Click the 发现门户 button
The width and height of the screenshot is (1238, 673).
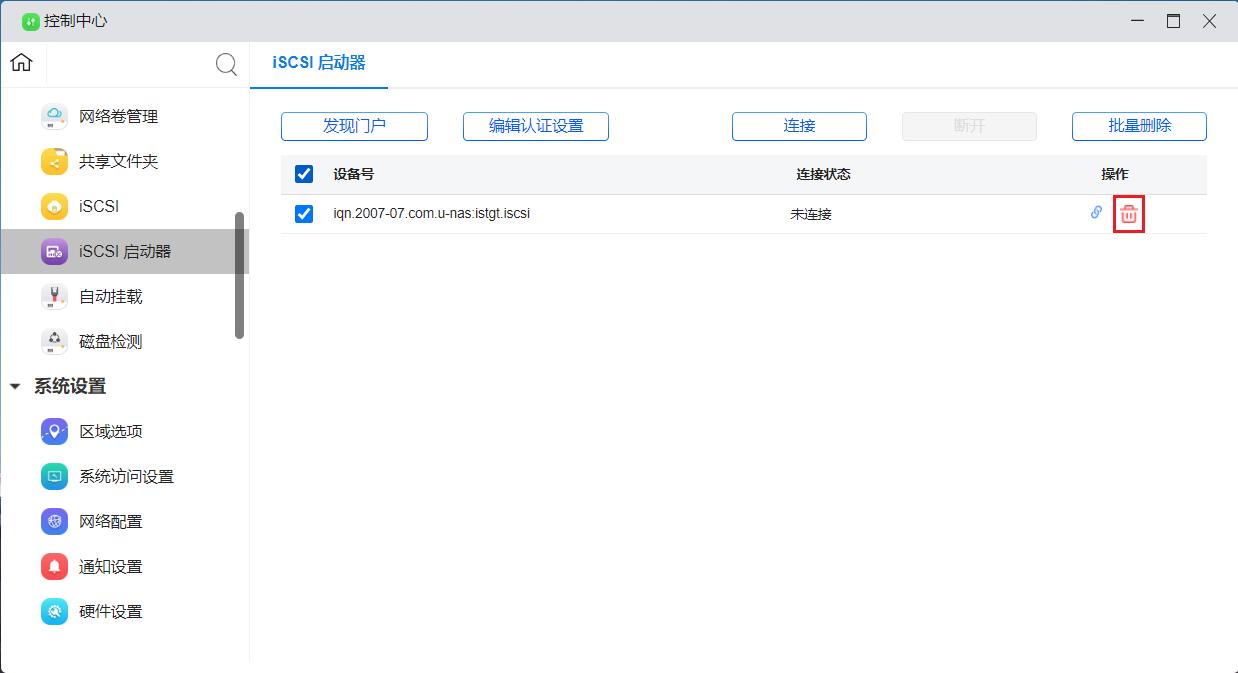click(x=354, y=126)
